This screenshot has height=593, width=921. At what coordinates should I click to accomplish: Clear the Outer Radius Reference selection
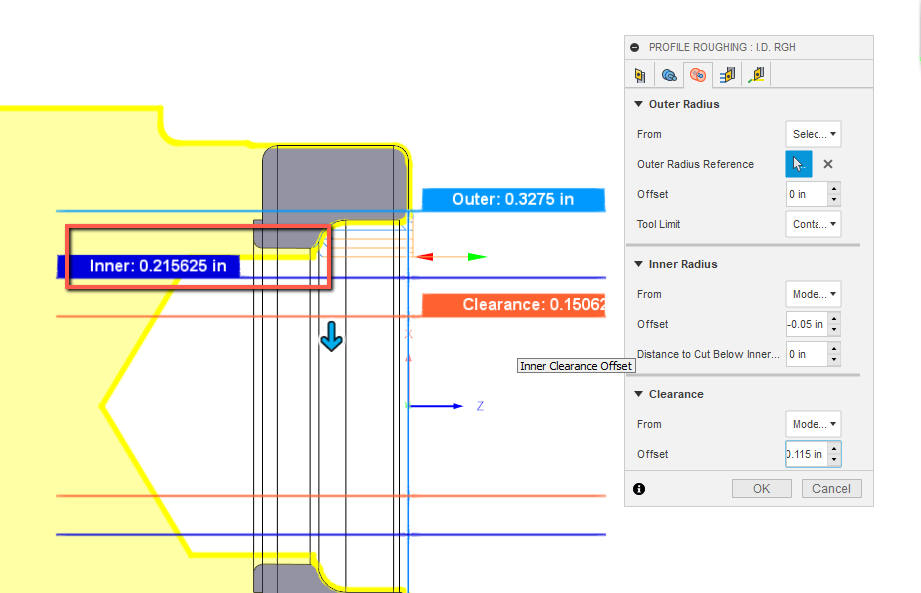(x=828, y=164)
